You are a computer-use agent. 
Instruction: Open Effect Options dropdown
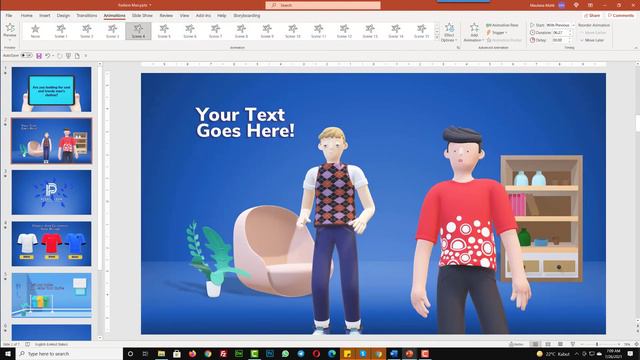(449, 32)
